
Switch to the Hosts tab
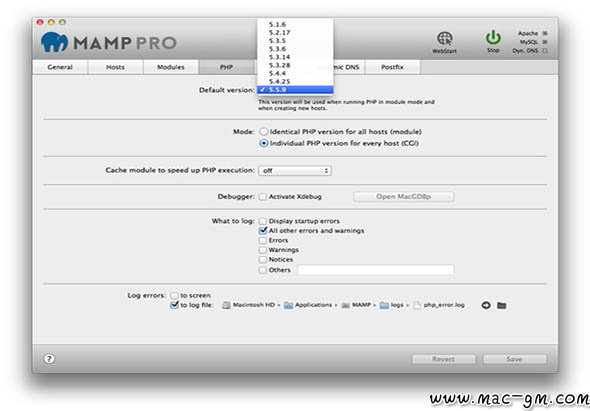pos(115,67)
